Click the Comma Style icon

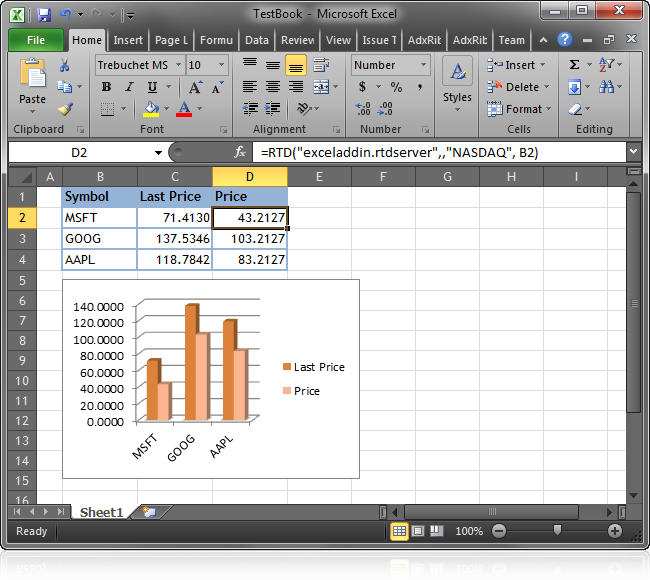click(420, 87)
